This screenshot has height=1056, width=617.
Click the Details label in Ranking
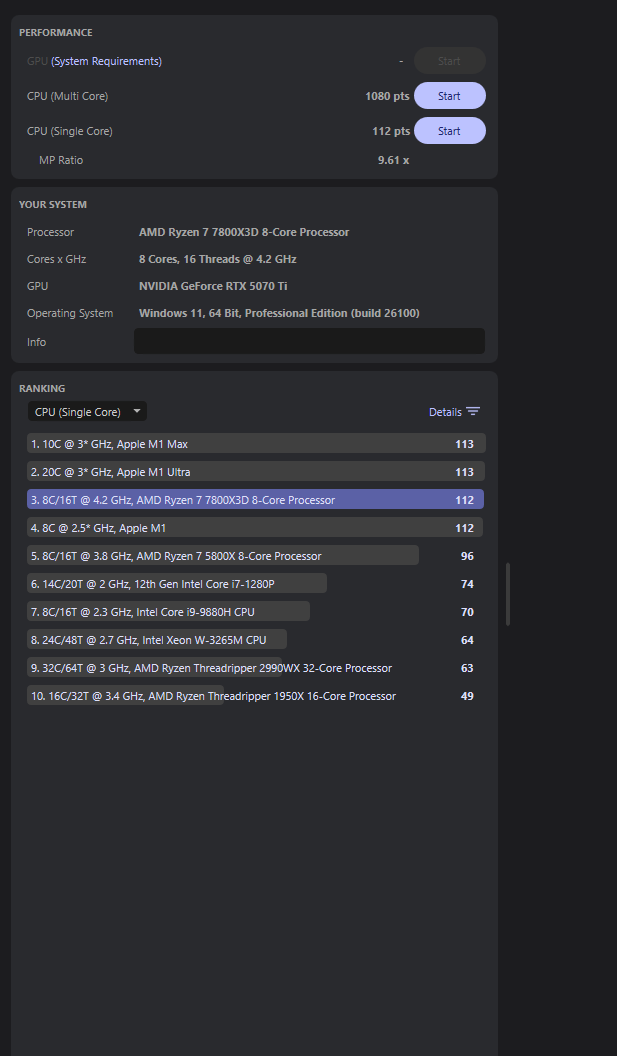pos(445,412)
